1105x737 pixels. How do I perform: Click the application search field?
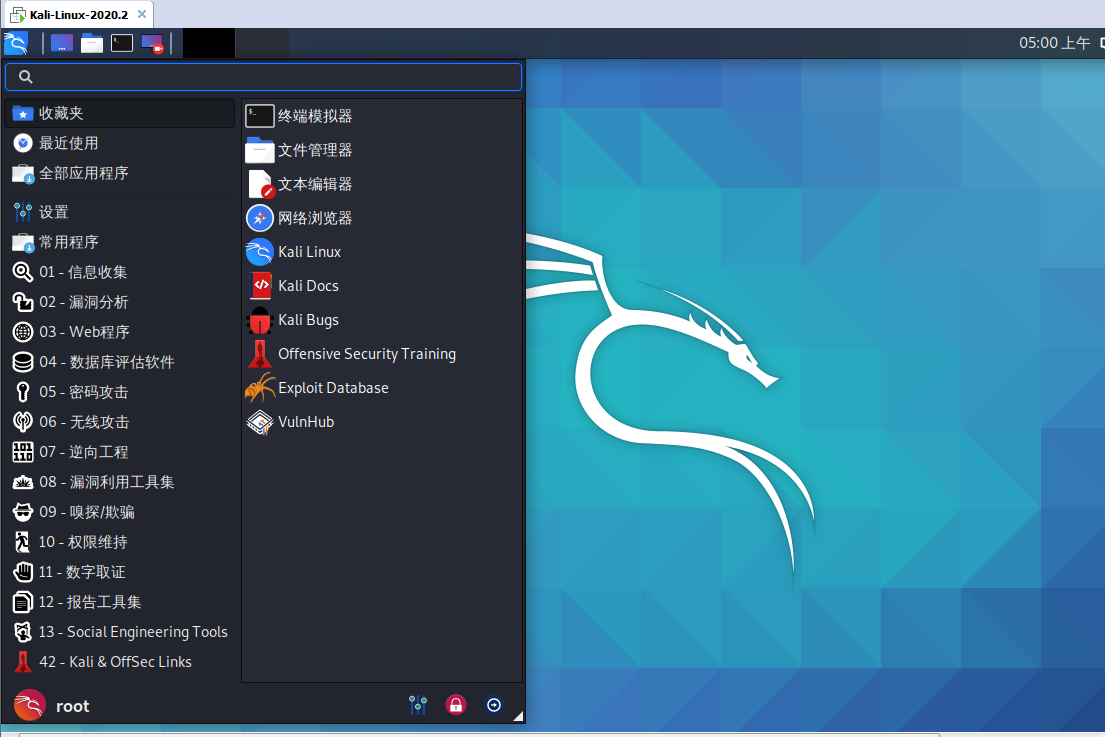262,76
